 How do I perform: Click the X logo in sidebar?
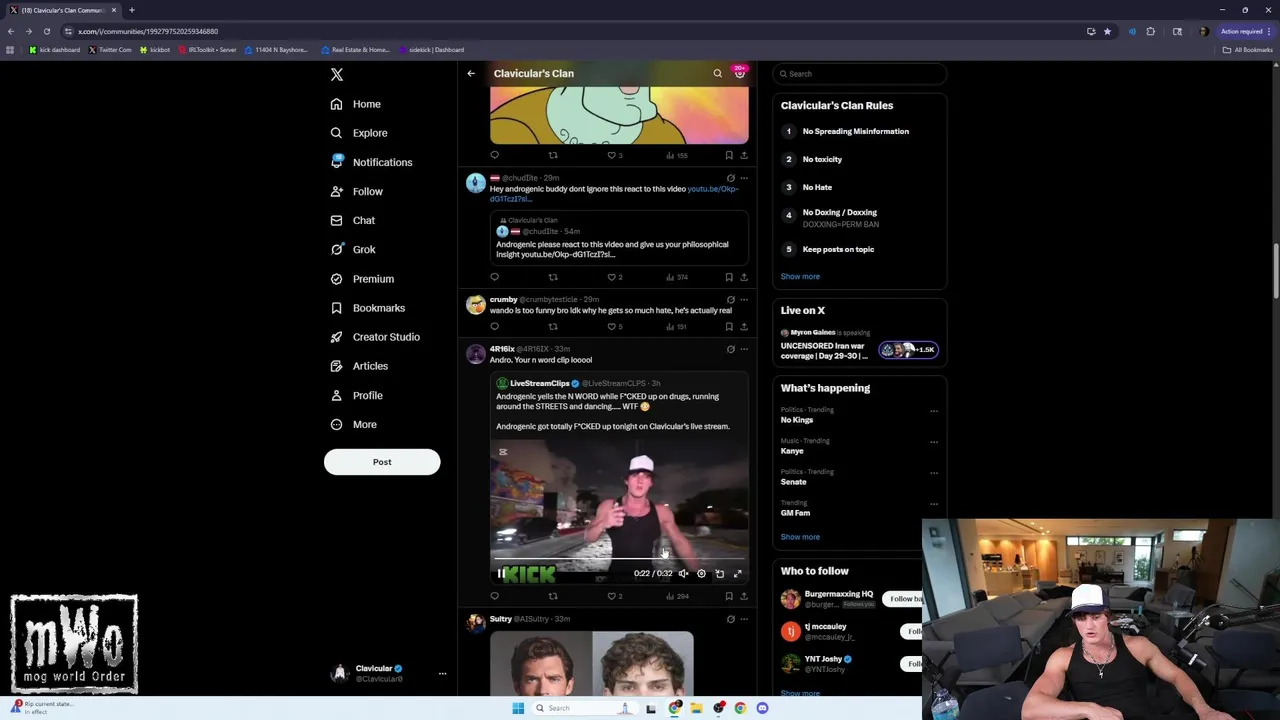tap(337, 75)
